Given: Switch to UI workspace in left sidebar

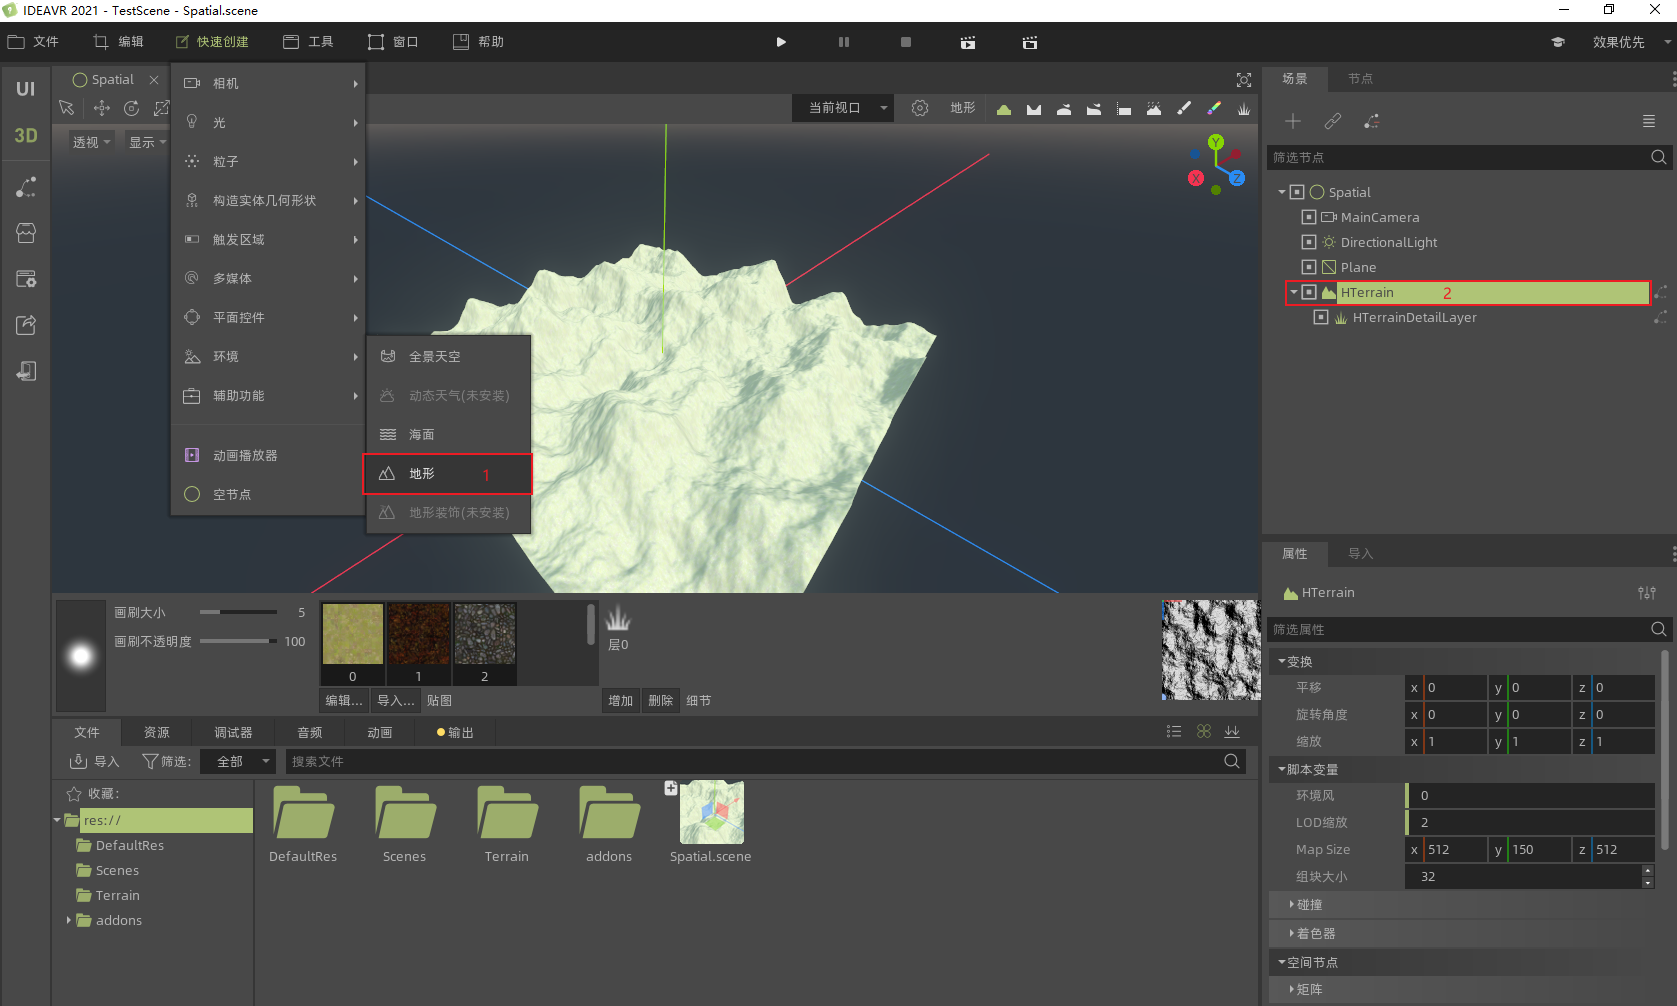Looking at the screenshot, I should pyautogui.click(x=26, y=89).
